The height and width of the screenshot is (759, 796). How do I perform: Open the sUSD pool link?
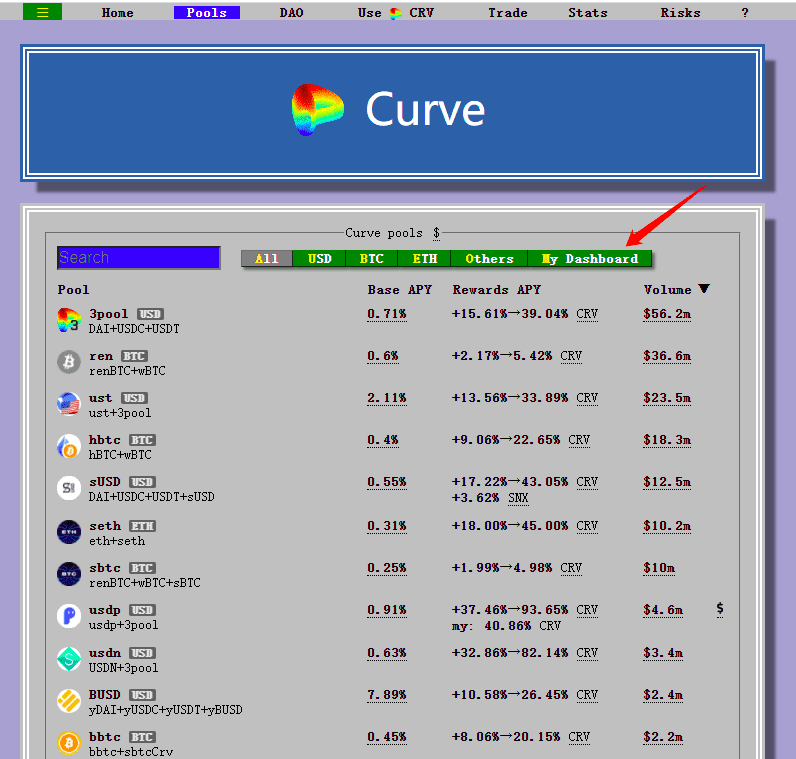[x=105, y=481]
